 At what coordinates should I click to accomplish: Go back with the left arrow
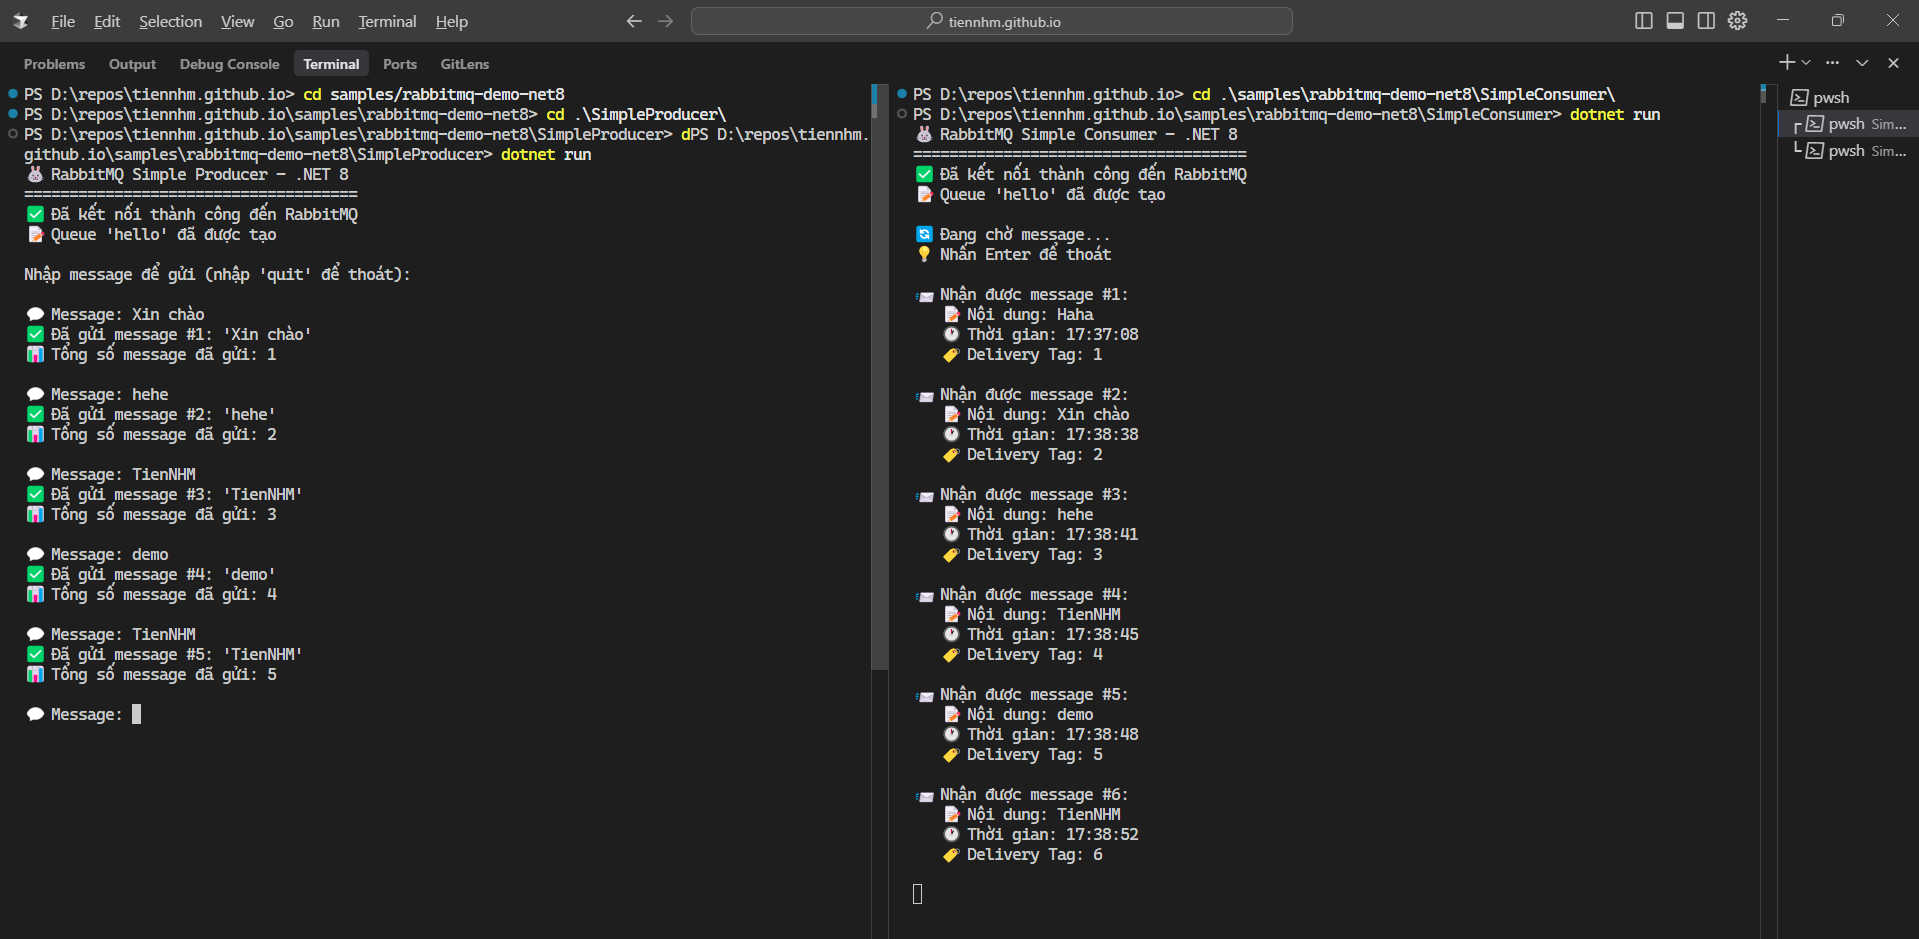pyautogui.click(x=634, y=21)
